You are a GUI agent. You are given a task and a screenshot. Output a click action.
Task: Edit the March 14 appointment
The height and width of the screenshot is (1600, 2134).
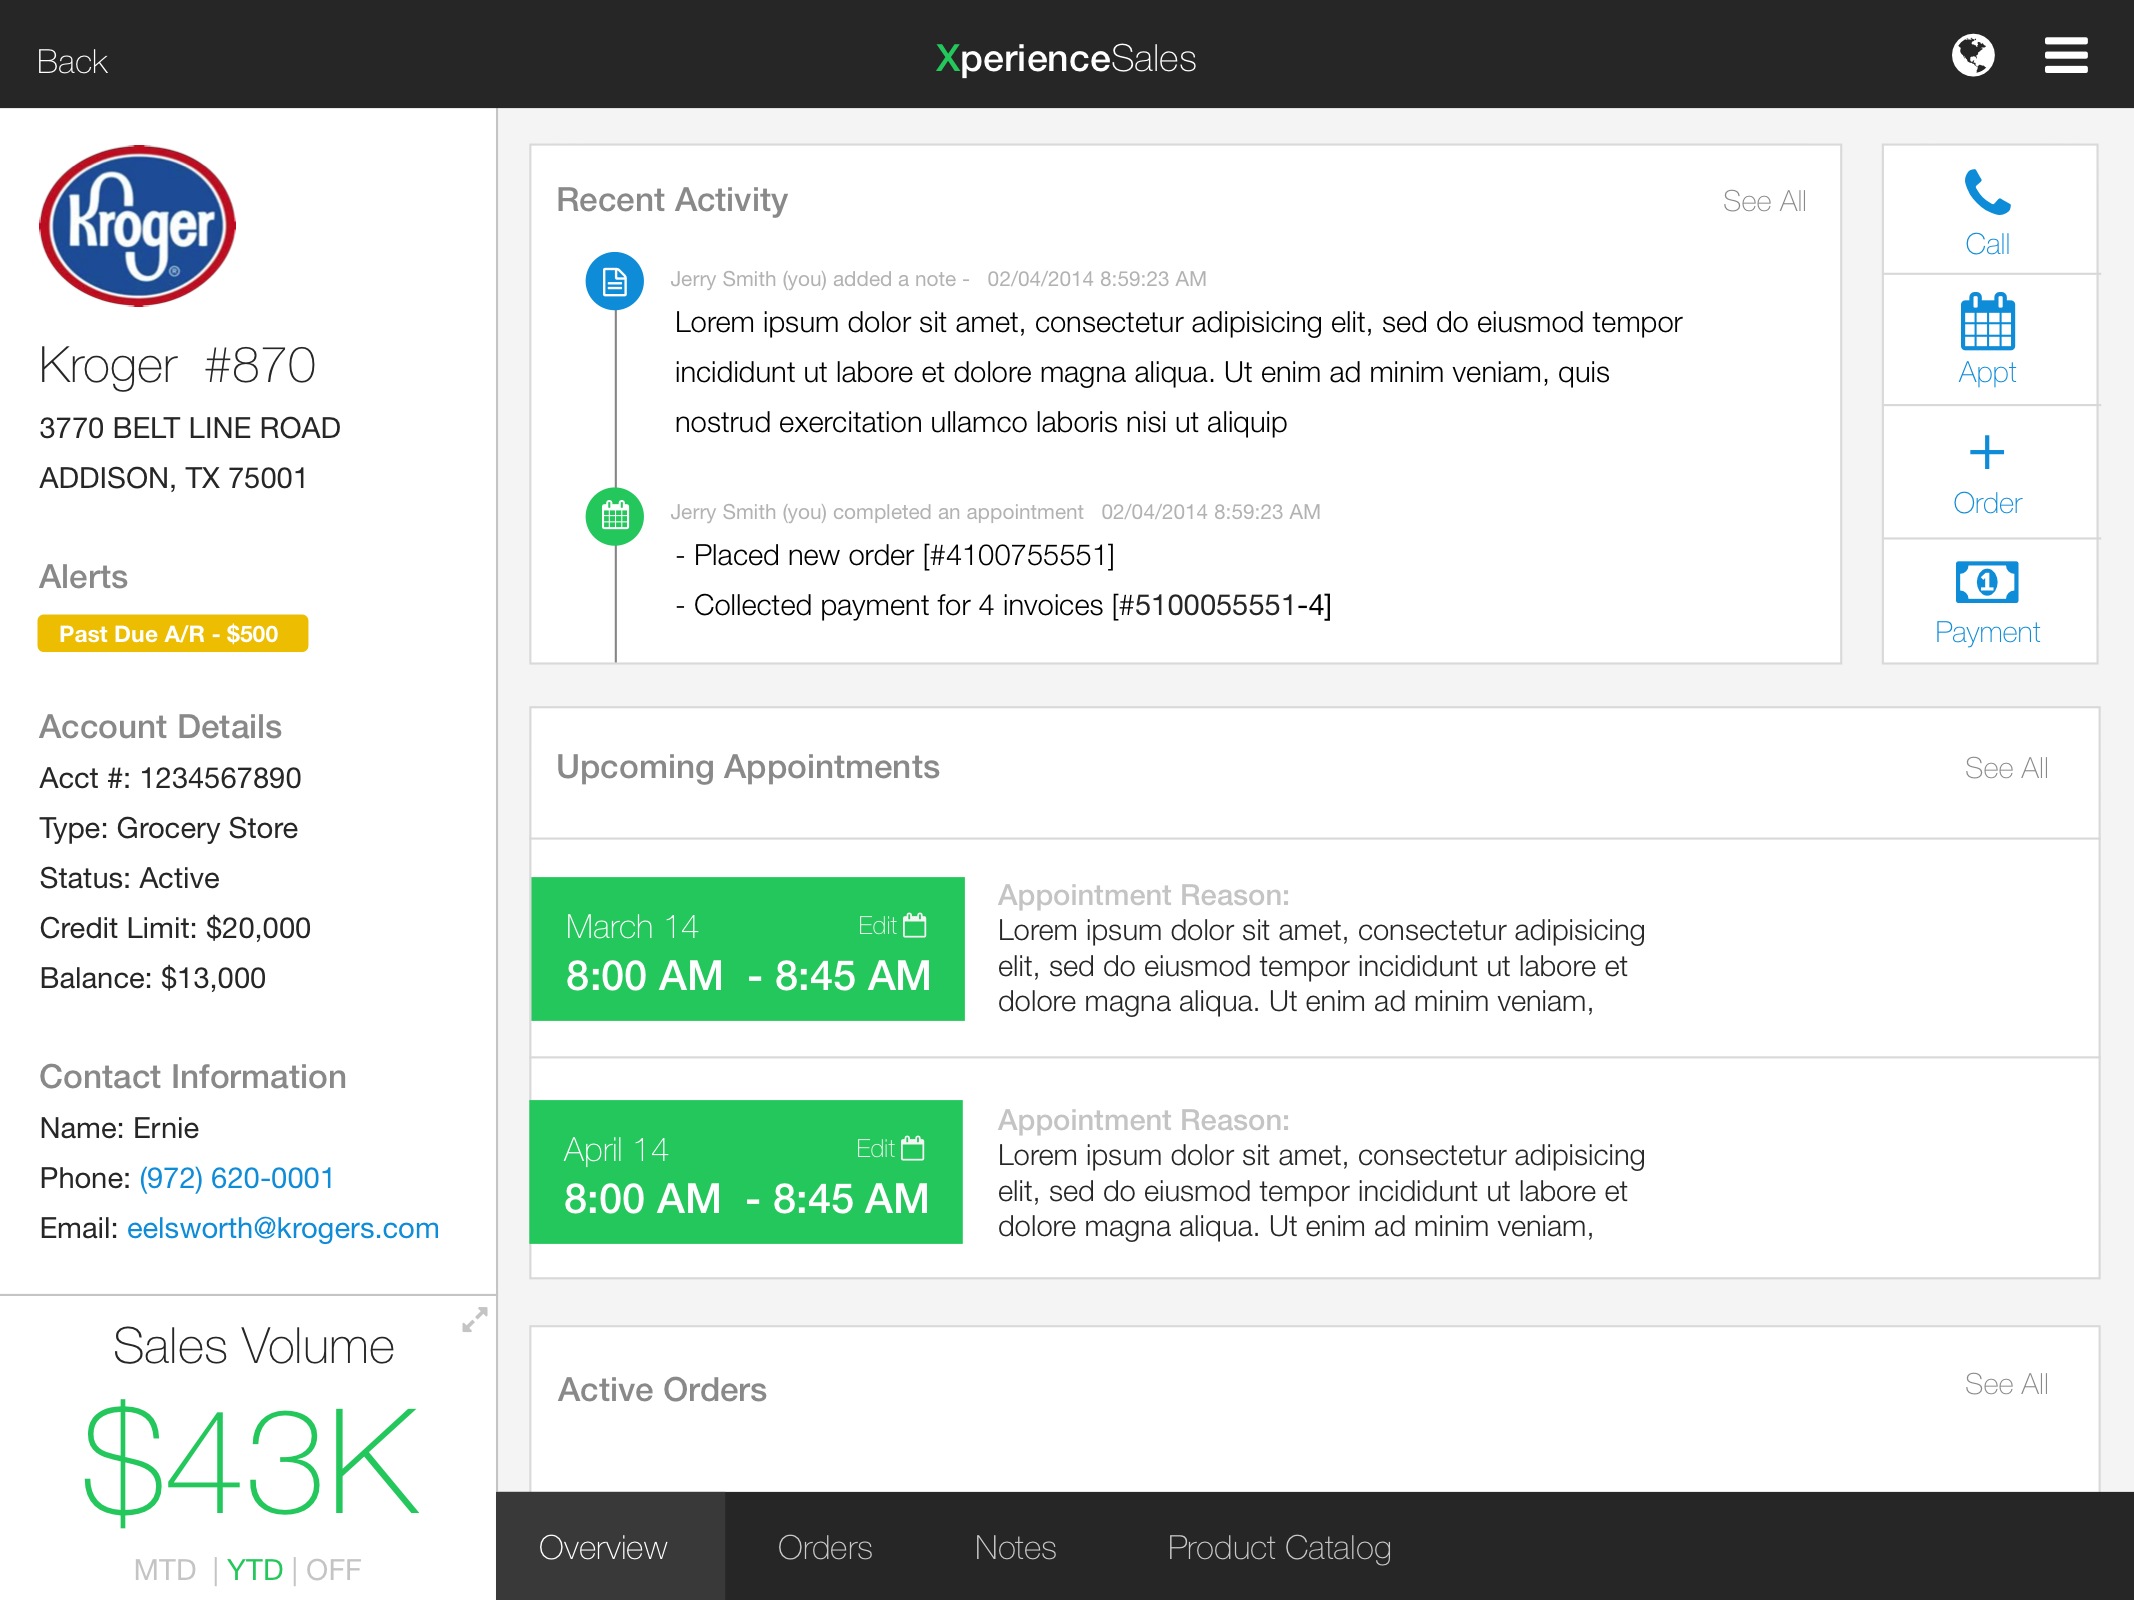pyautogui.click(x=892, y=926)
